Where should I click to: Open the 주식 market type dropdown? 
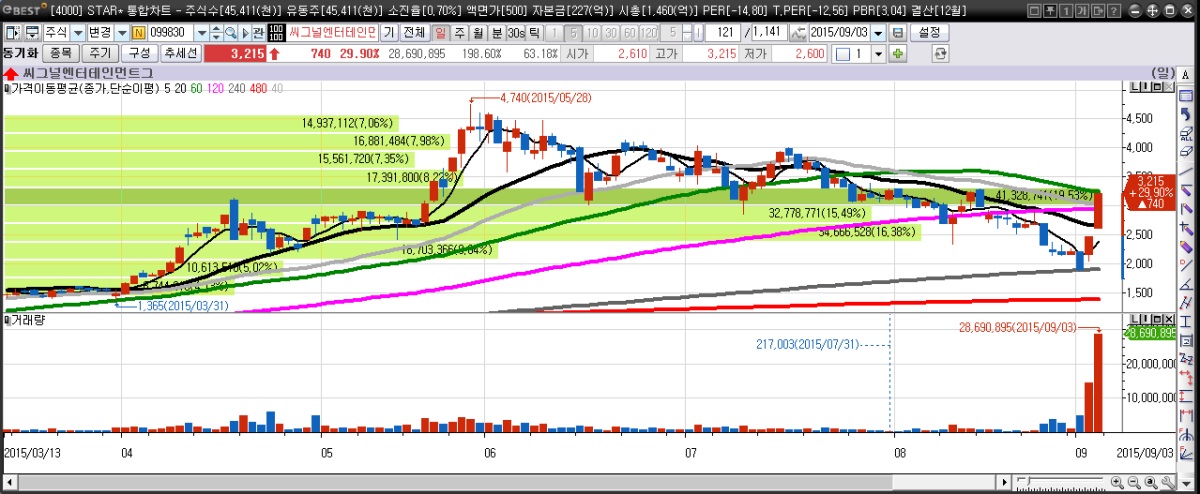point(78,32)
